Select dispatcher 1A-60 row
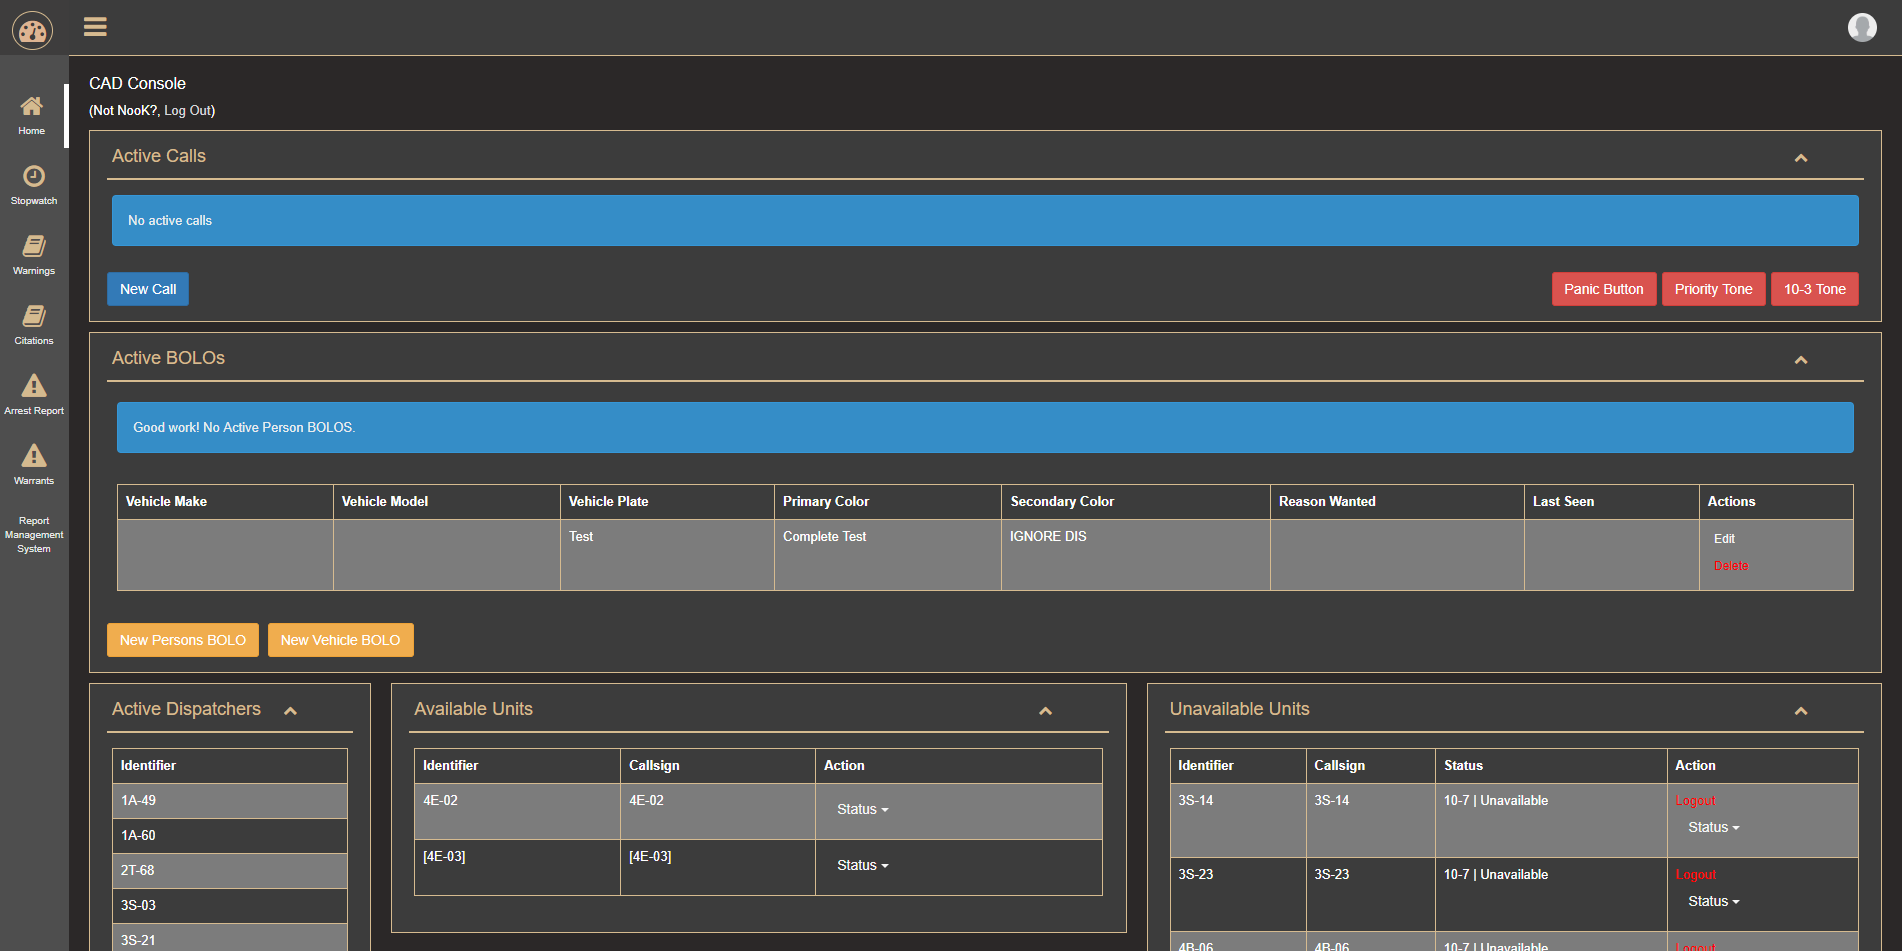This screenshot has width=1902, height=951. tap(230, 836)
